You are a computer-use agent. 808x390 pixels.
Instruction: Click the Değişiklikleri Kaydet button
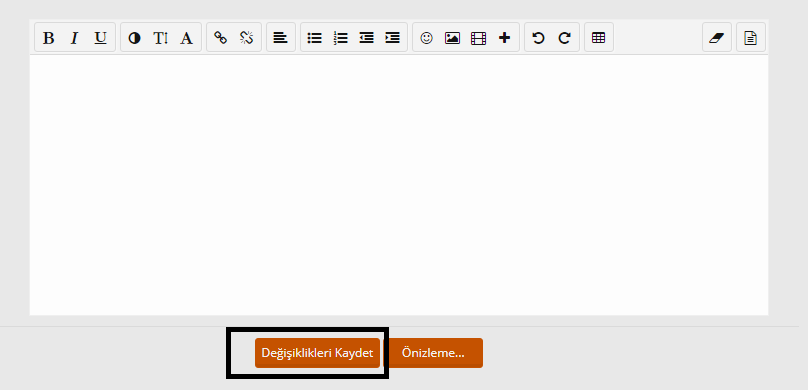point(317,353)
